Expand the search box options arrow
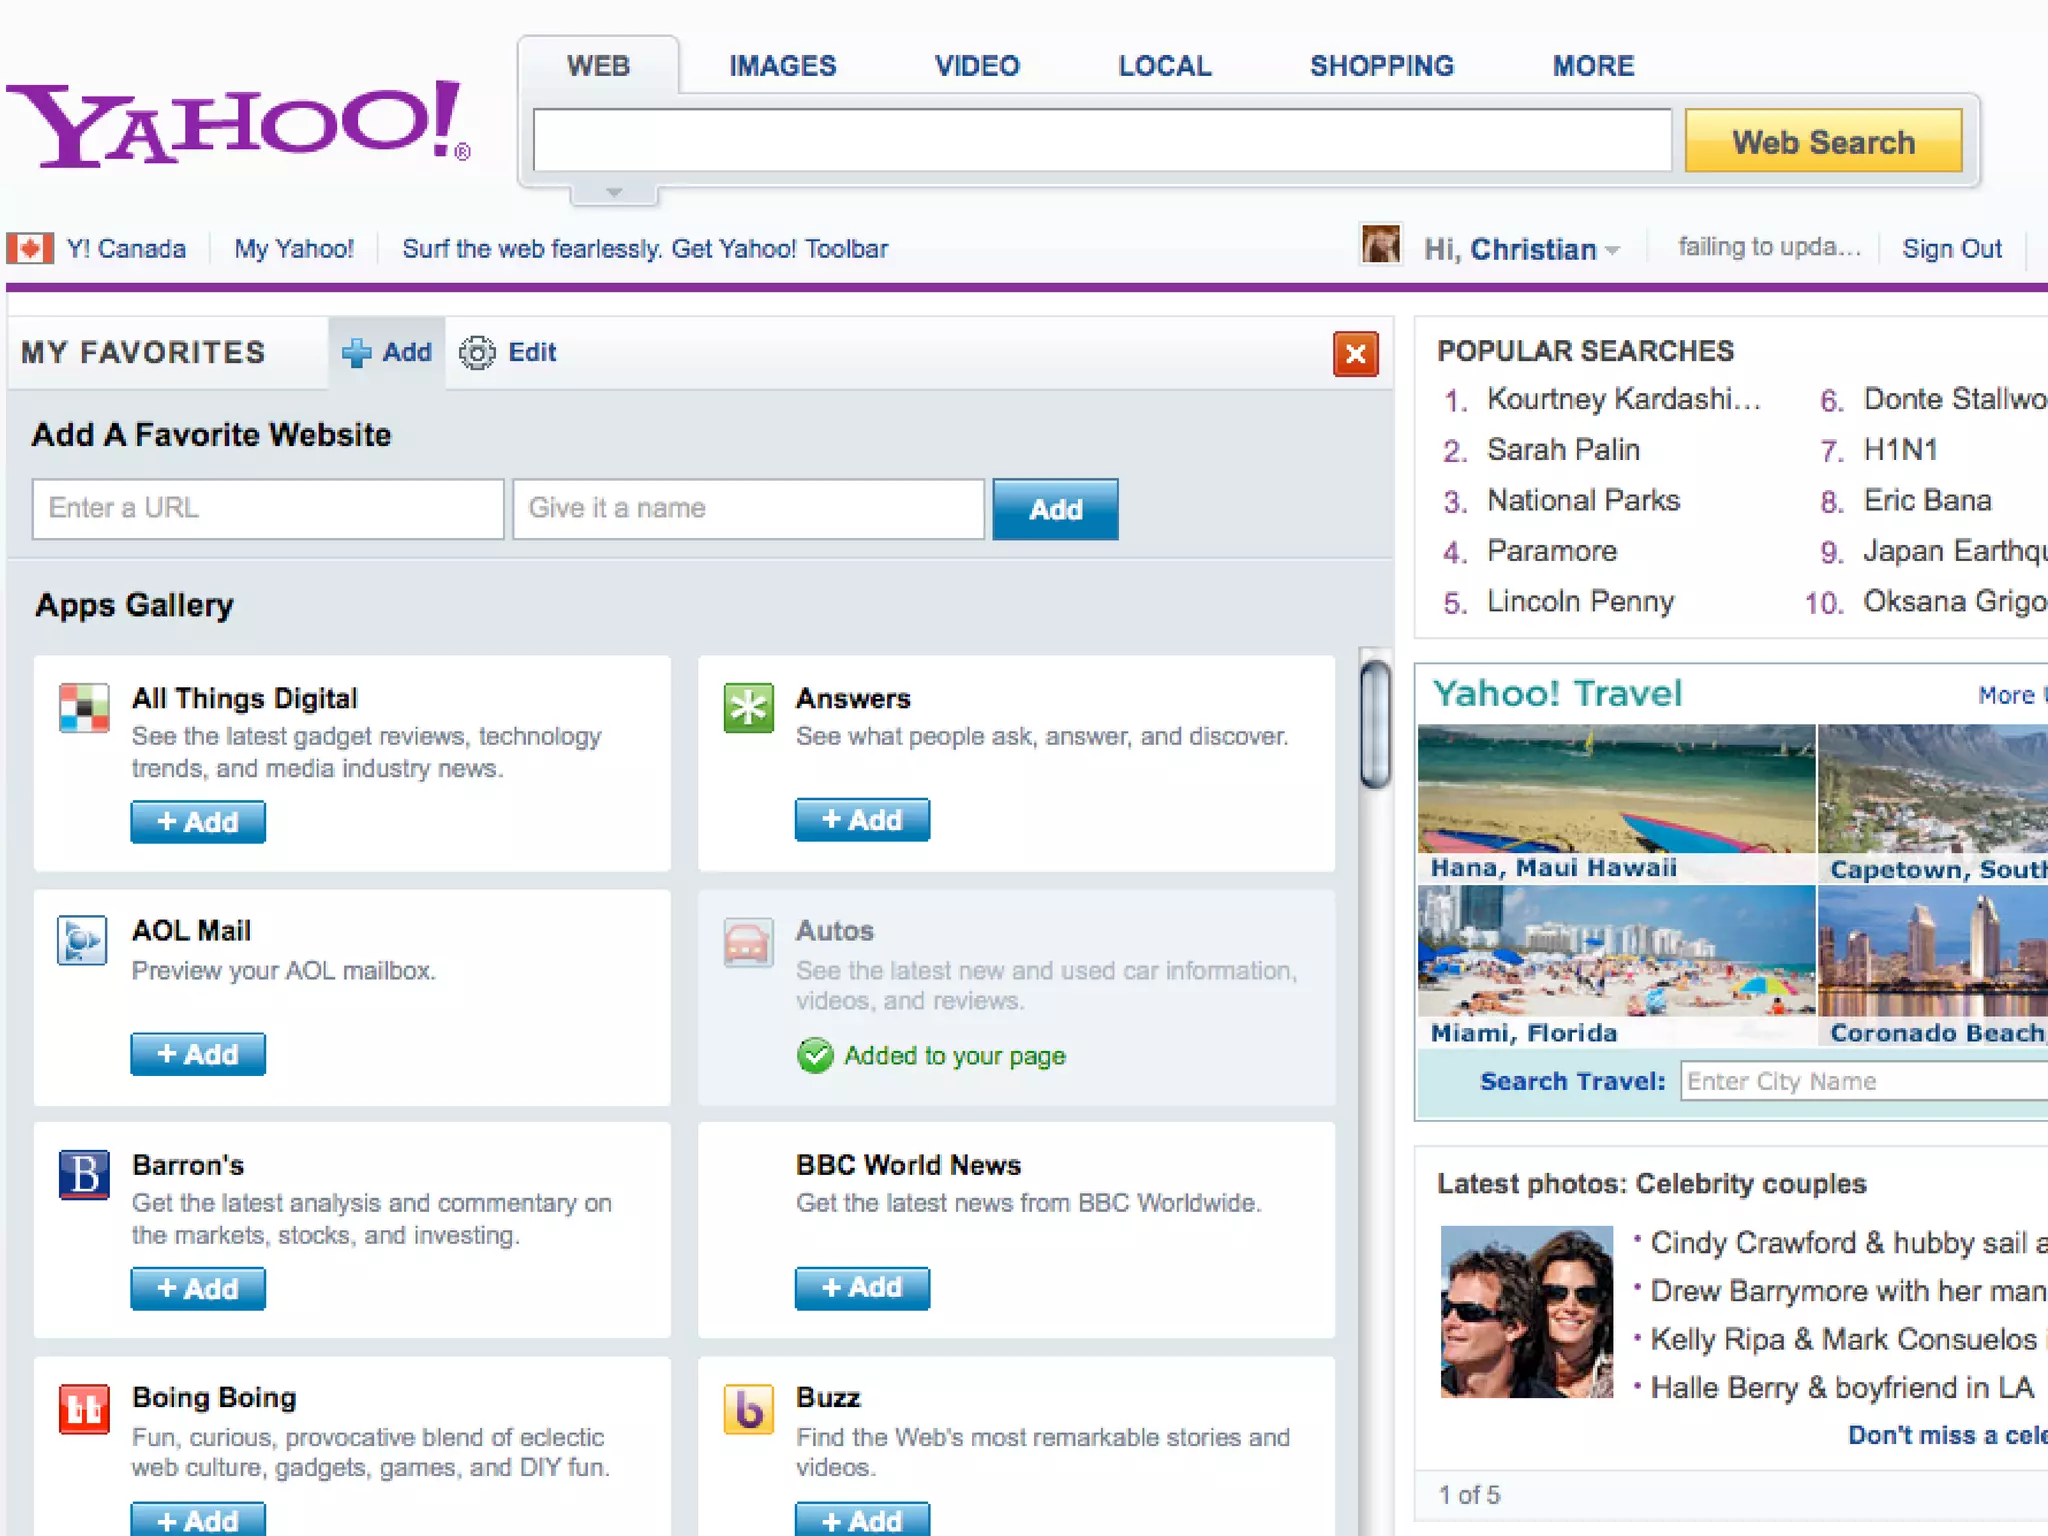Image resolution: width=2048 pixels, height=1536 pixels. coord(614,192)
